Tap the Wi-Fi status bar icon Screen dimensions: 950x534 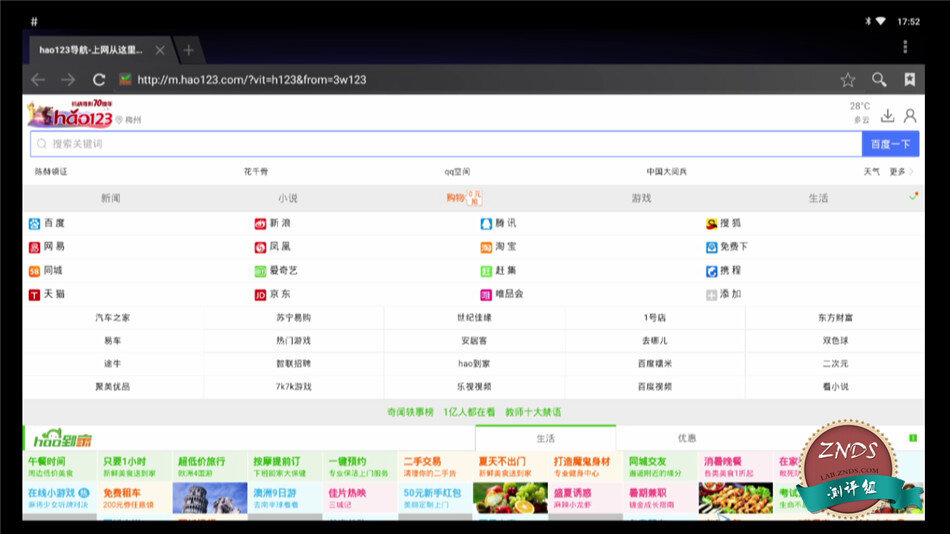[x=881, y=21]
